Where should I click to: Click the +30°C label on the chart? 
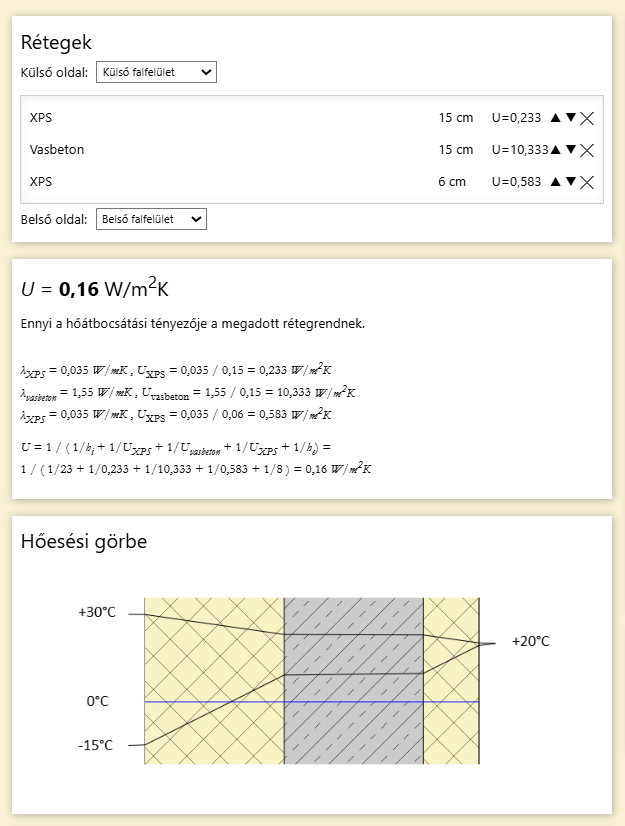(97, 613)
